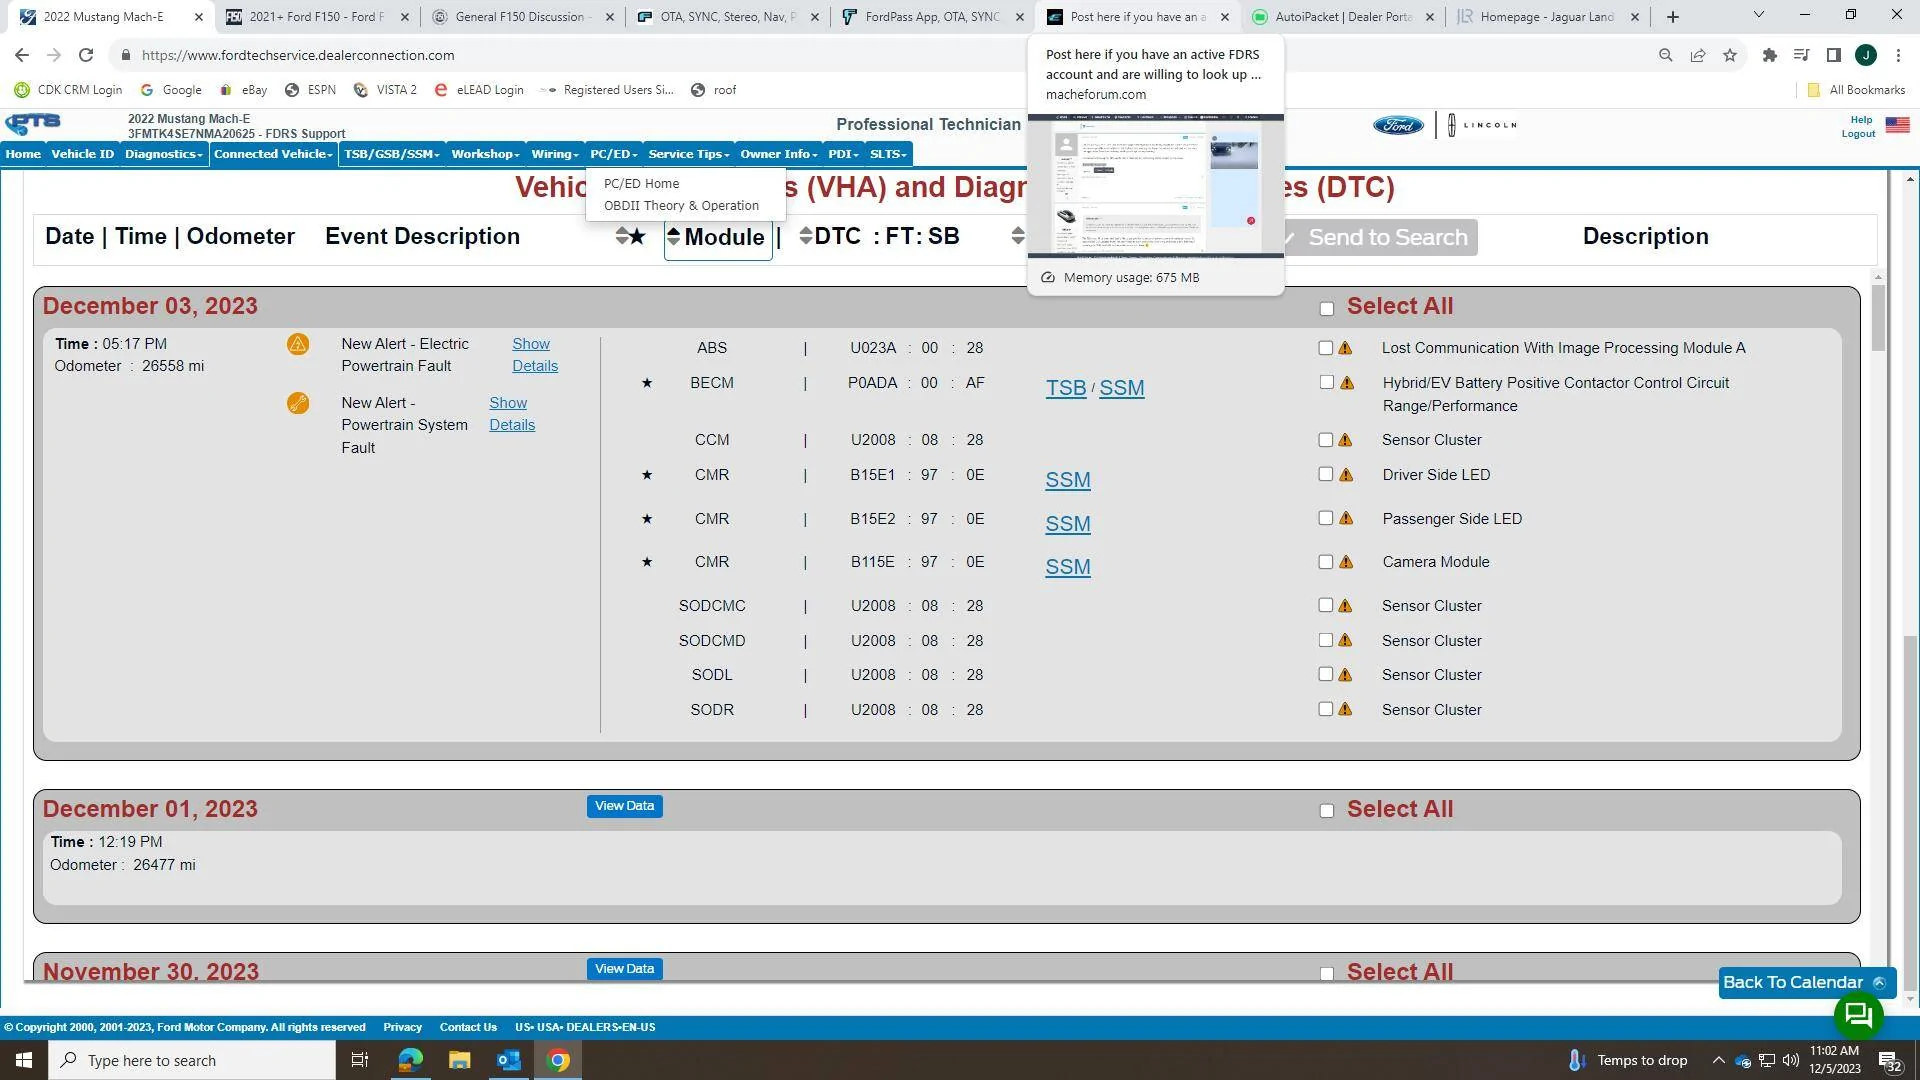Open File Explorer from the taskbar
Image resolution: width=1920 pixels, height=1080 pixels.
(x=459, y=1060)
